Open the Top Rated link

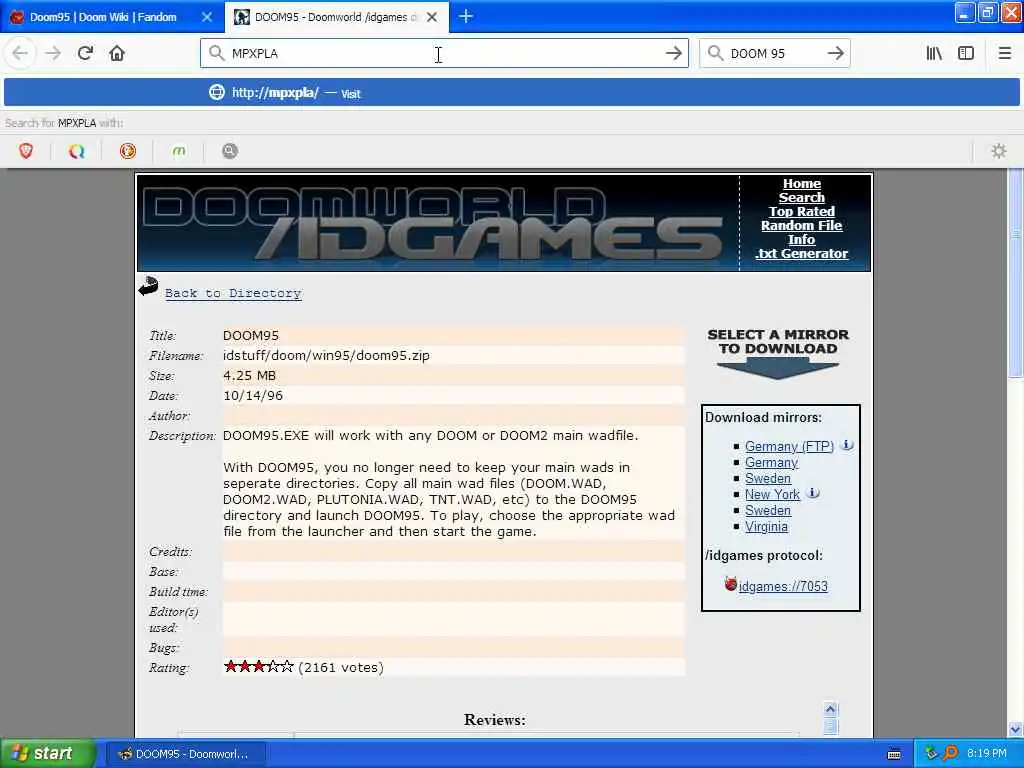click(x=801, y=212)
